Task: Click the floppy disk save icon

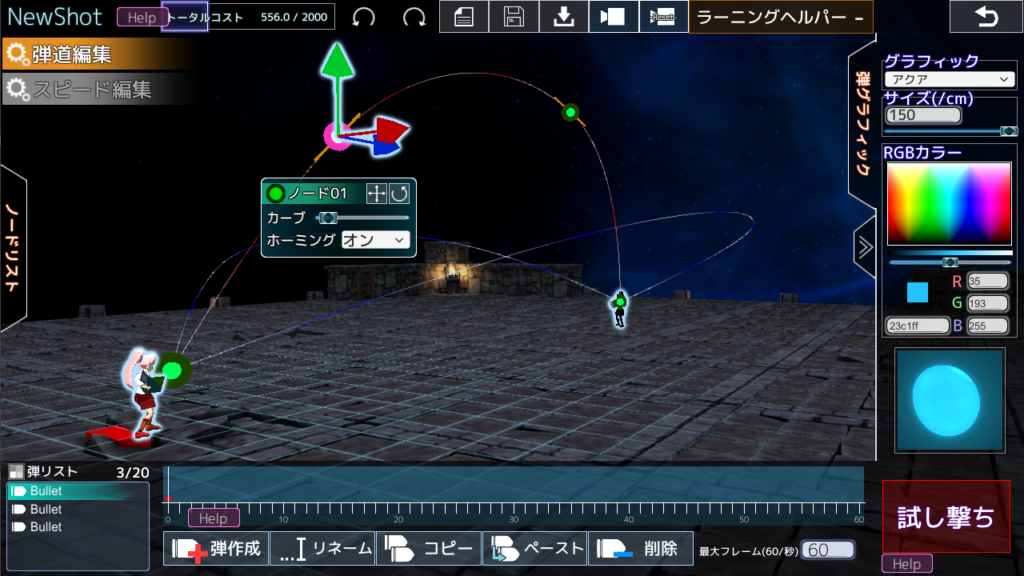Action: click(514, 17)
